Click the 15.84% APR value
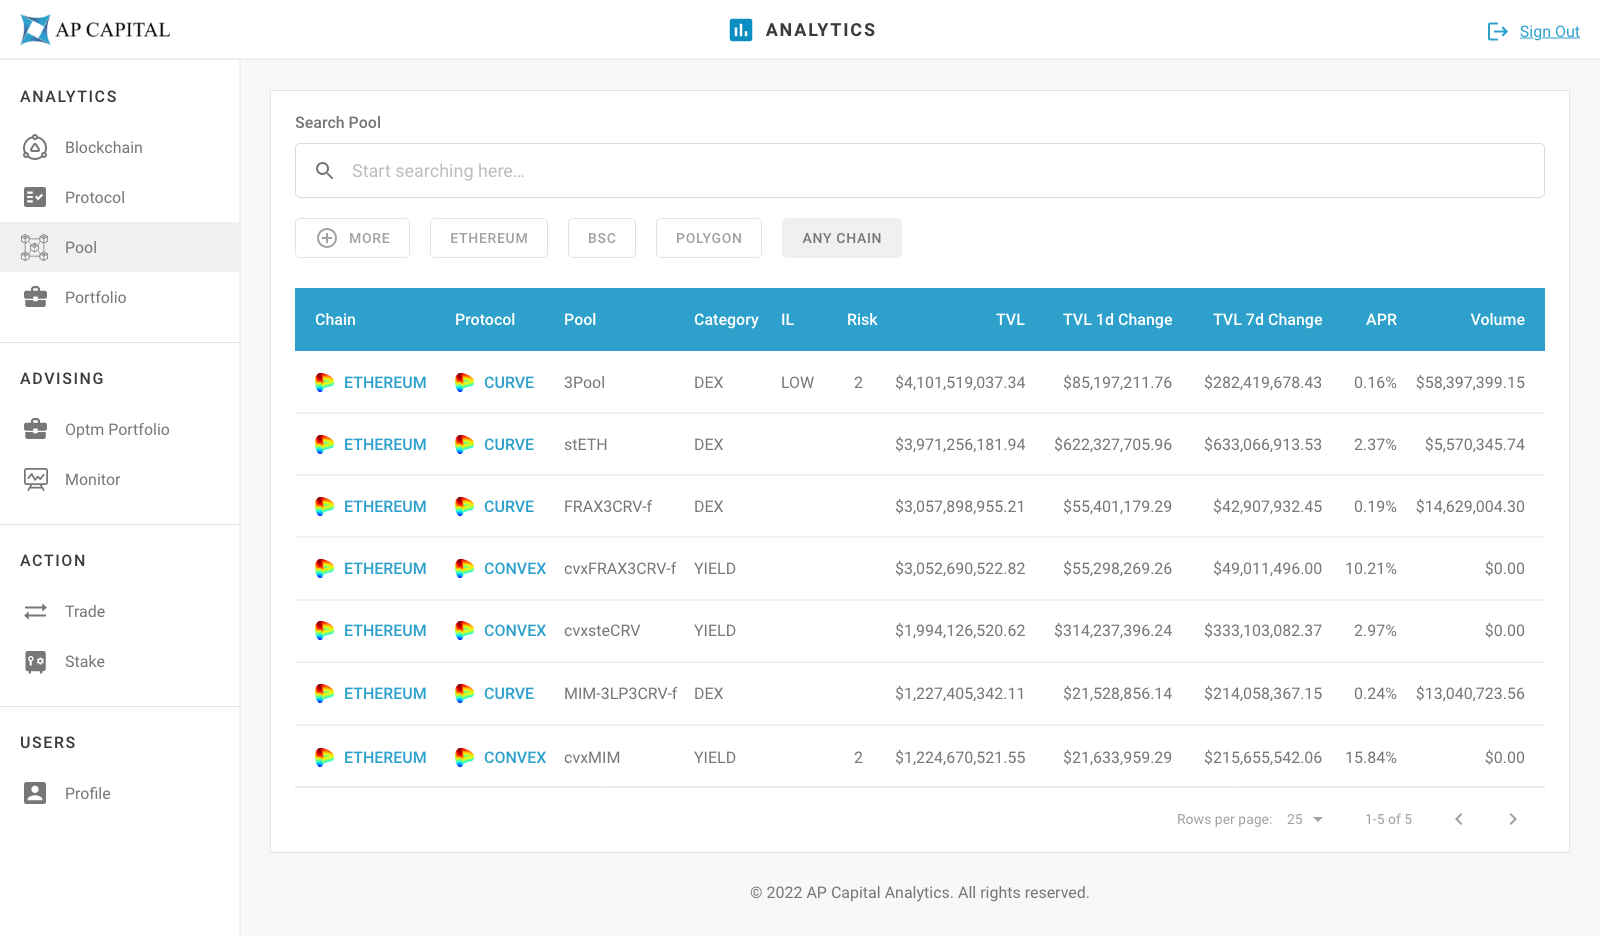The width and height of the screenshot is (1600, 936). pyautogui.click(x=1370, y=757)
